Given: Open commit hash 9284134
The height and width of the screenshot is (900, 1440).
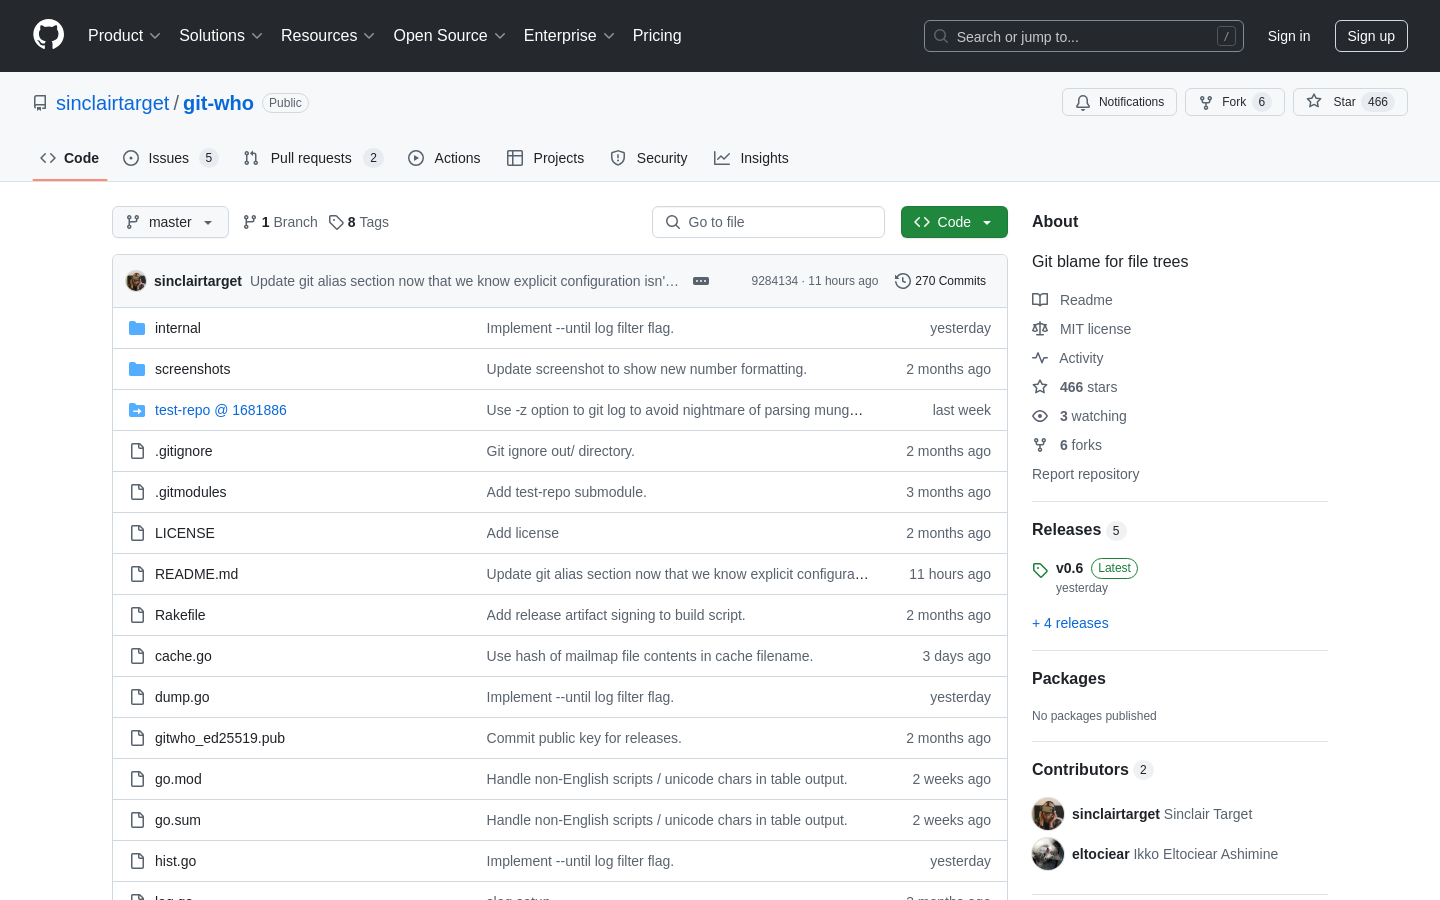Looking at the screenshot, I should pos(775,281).
